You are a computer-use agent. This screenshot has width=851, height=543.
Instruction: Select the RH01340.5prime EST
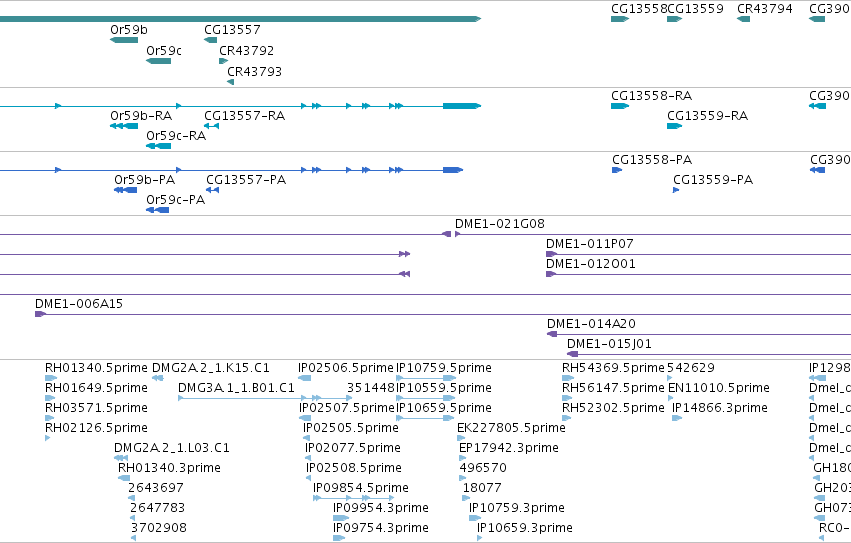click(51, 378)
